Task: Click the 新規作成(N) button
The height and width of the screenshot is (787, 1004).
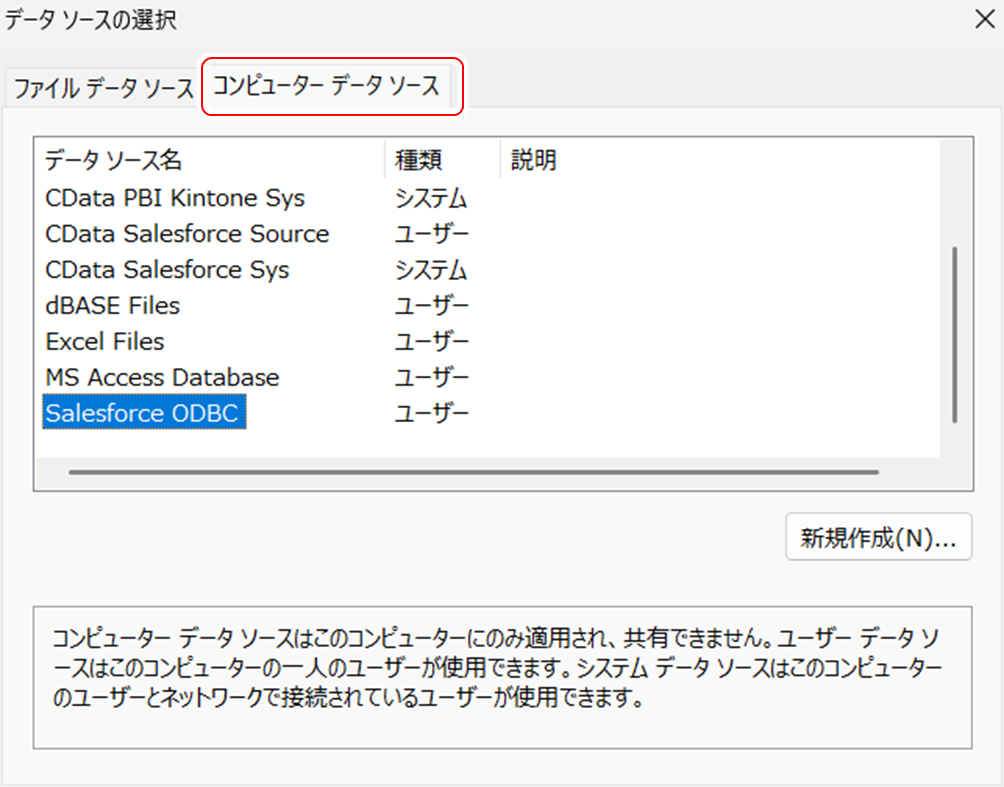Action: point(878,537)
